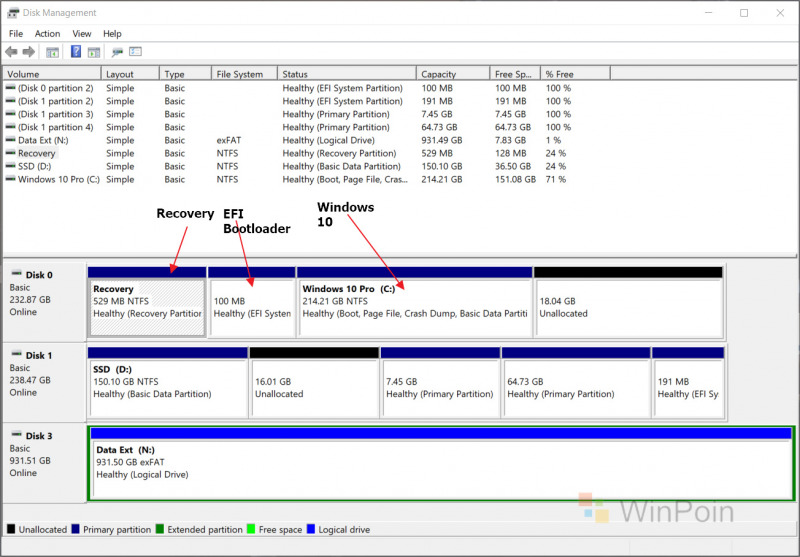Sort by the Volume column header

(52, 74)
